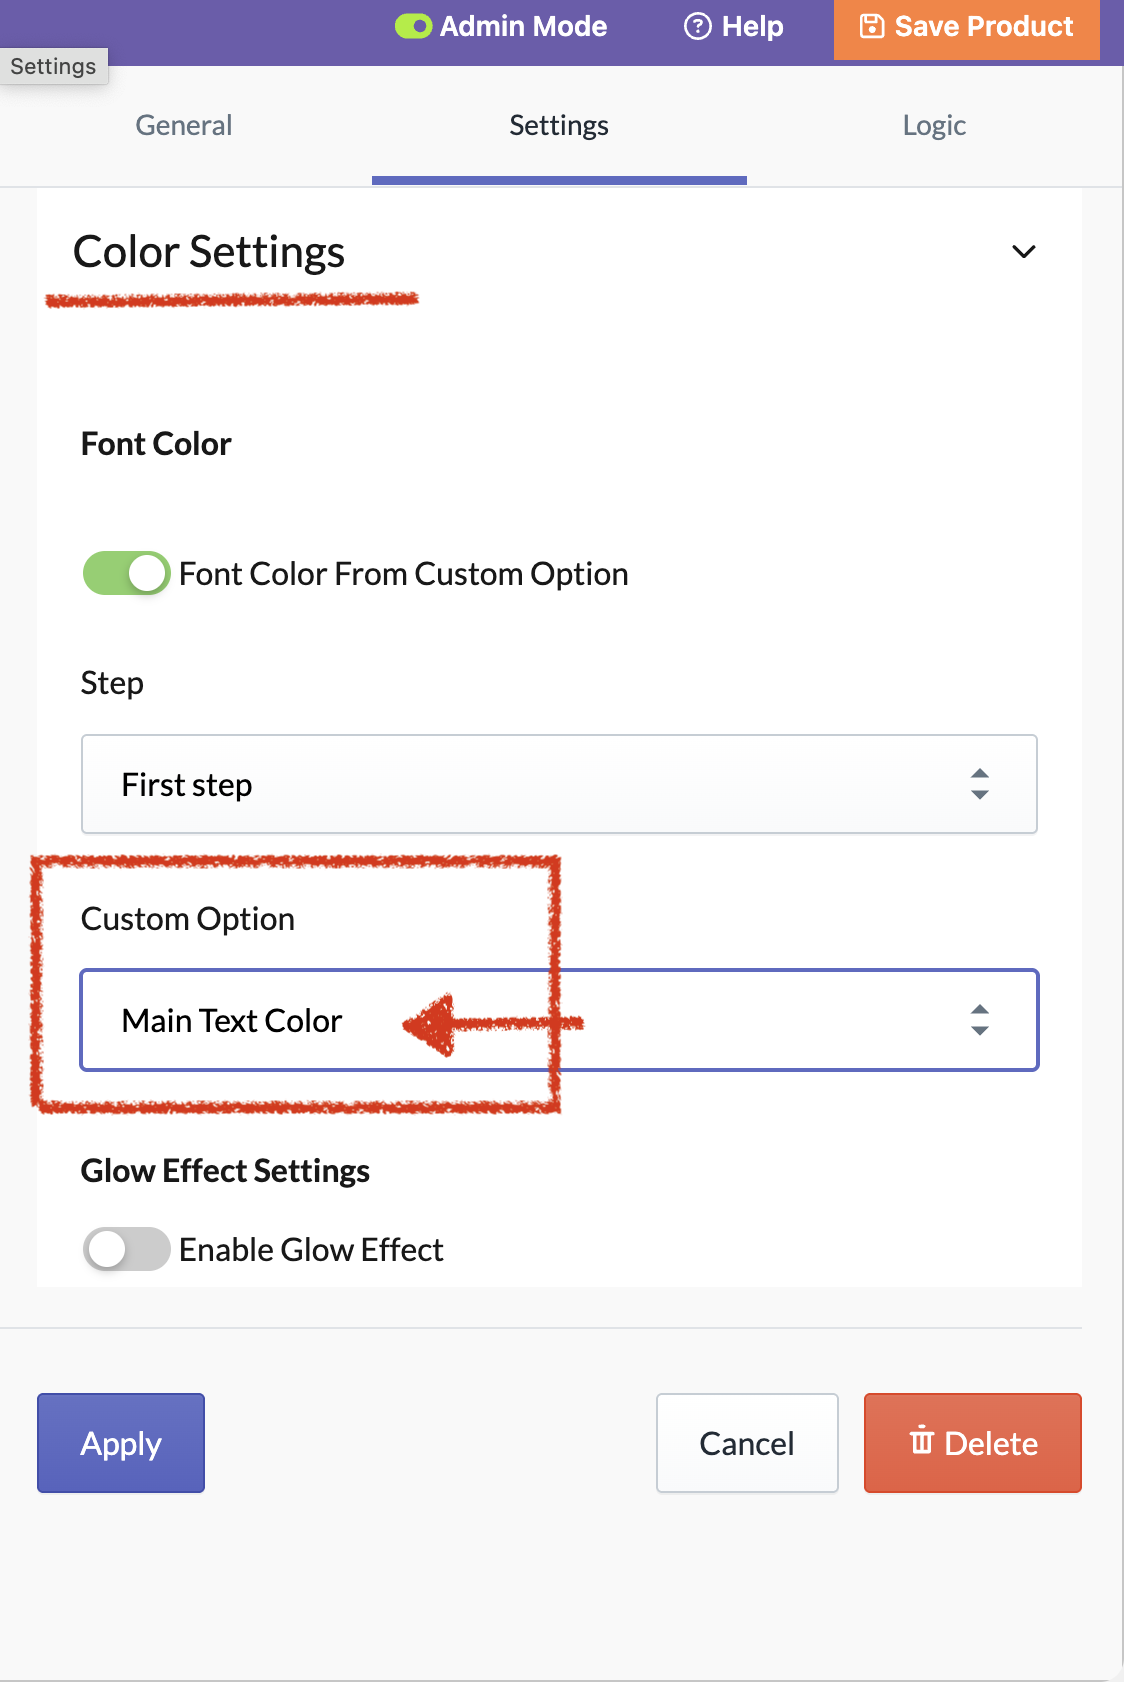
Task: Click the Save Product floppy disk icon
Action: coord(872,26)
